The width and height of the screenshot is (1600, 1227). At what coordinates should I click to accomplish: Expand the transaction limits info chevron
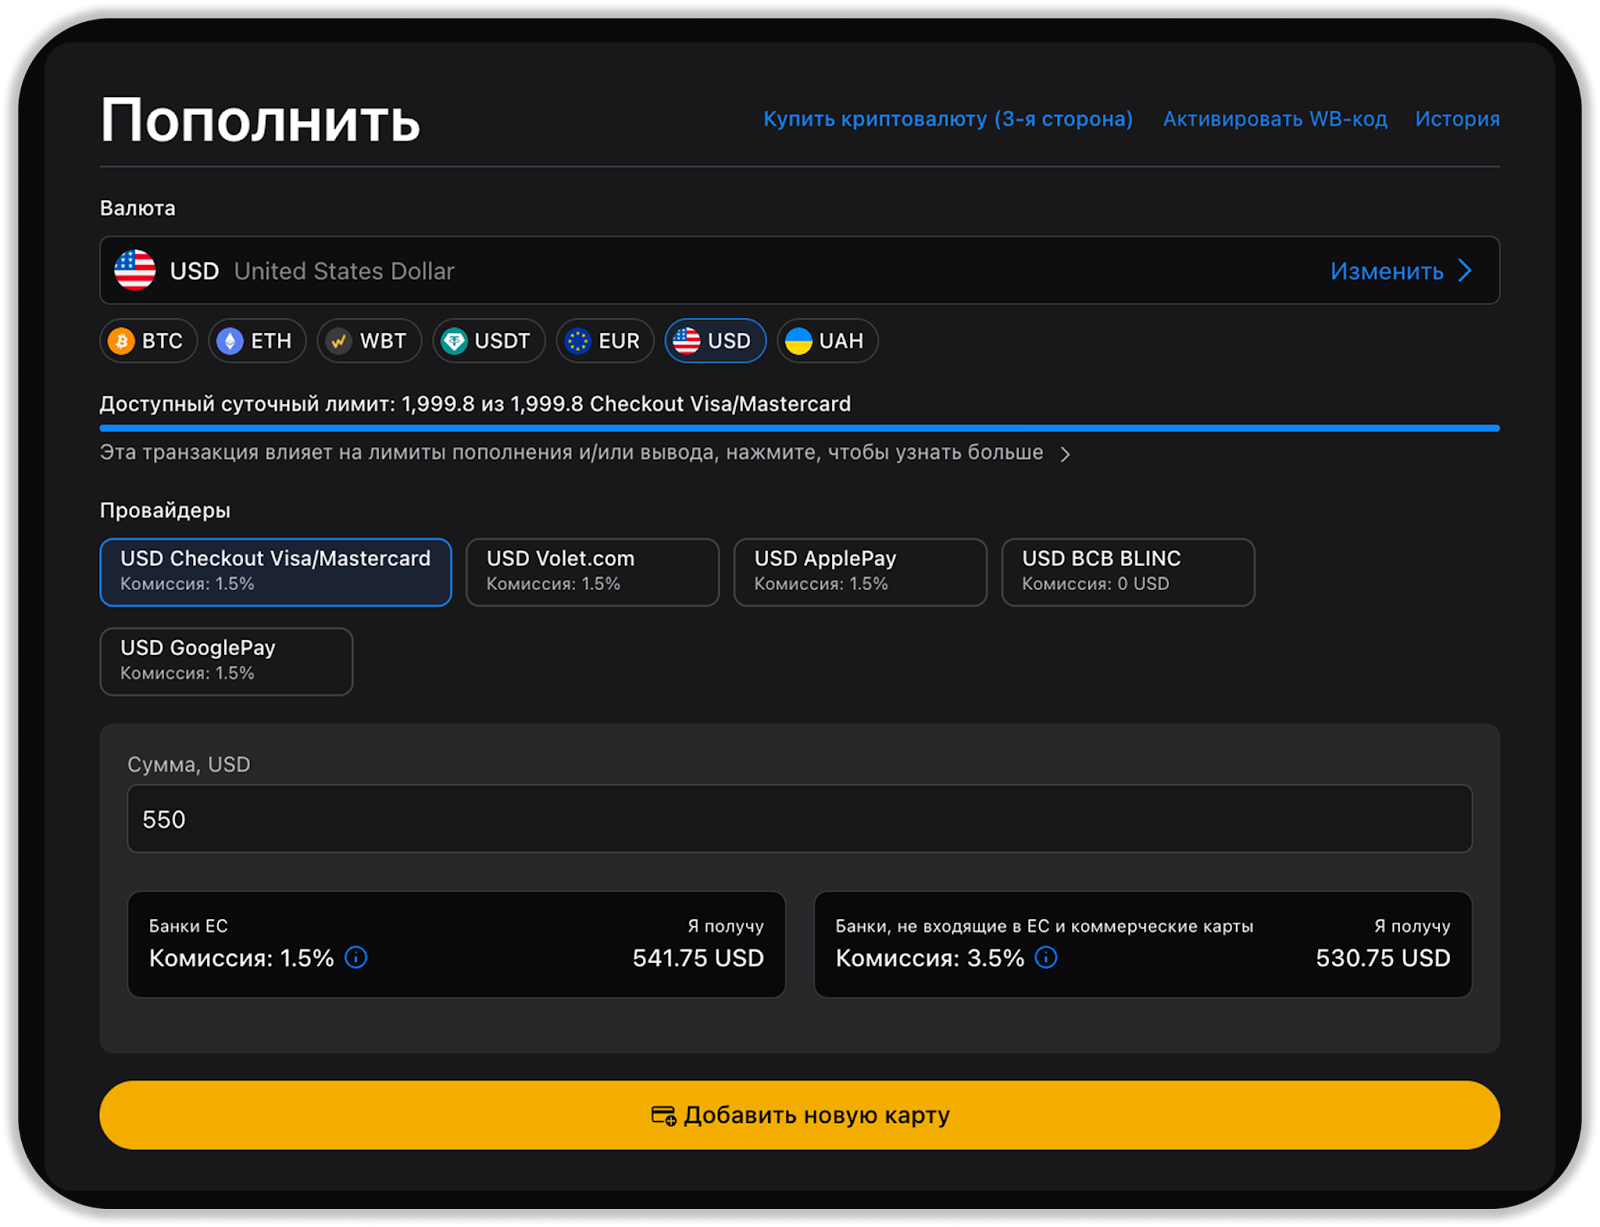(x=1065, y=454)
